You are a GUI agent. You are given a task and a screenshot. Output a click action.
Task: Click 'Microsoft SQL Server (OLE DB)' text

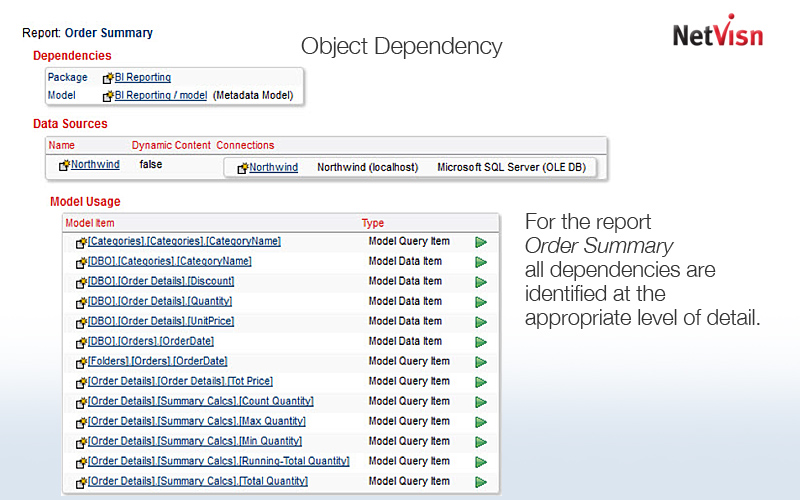[x=511, y=167]
